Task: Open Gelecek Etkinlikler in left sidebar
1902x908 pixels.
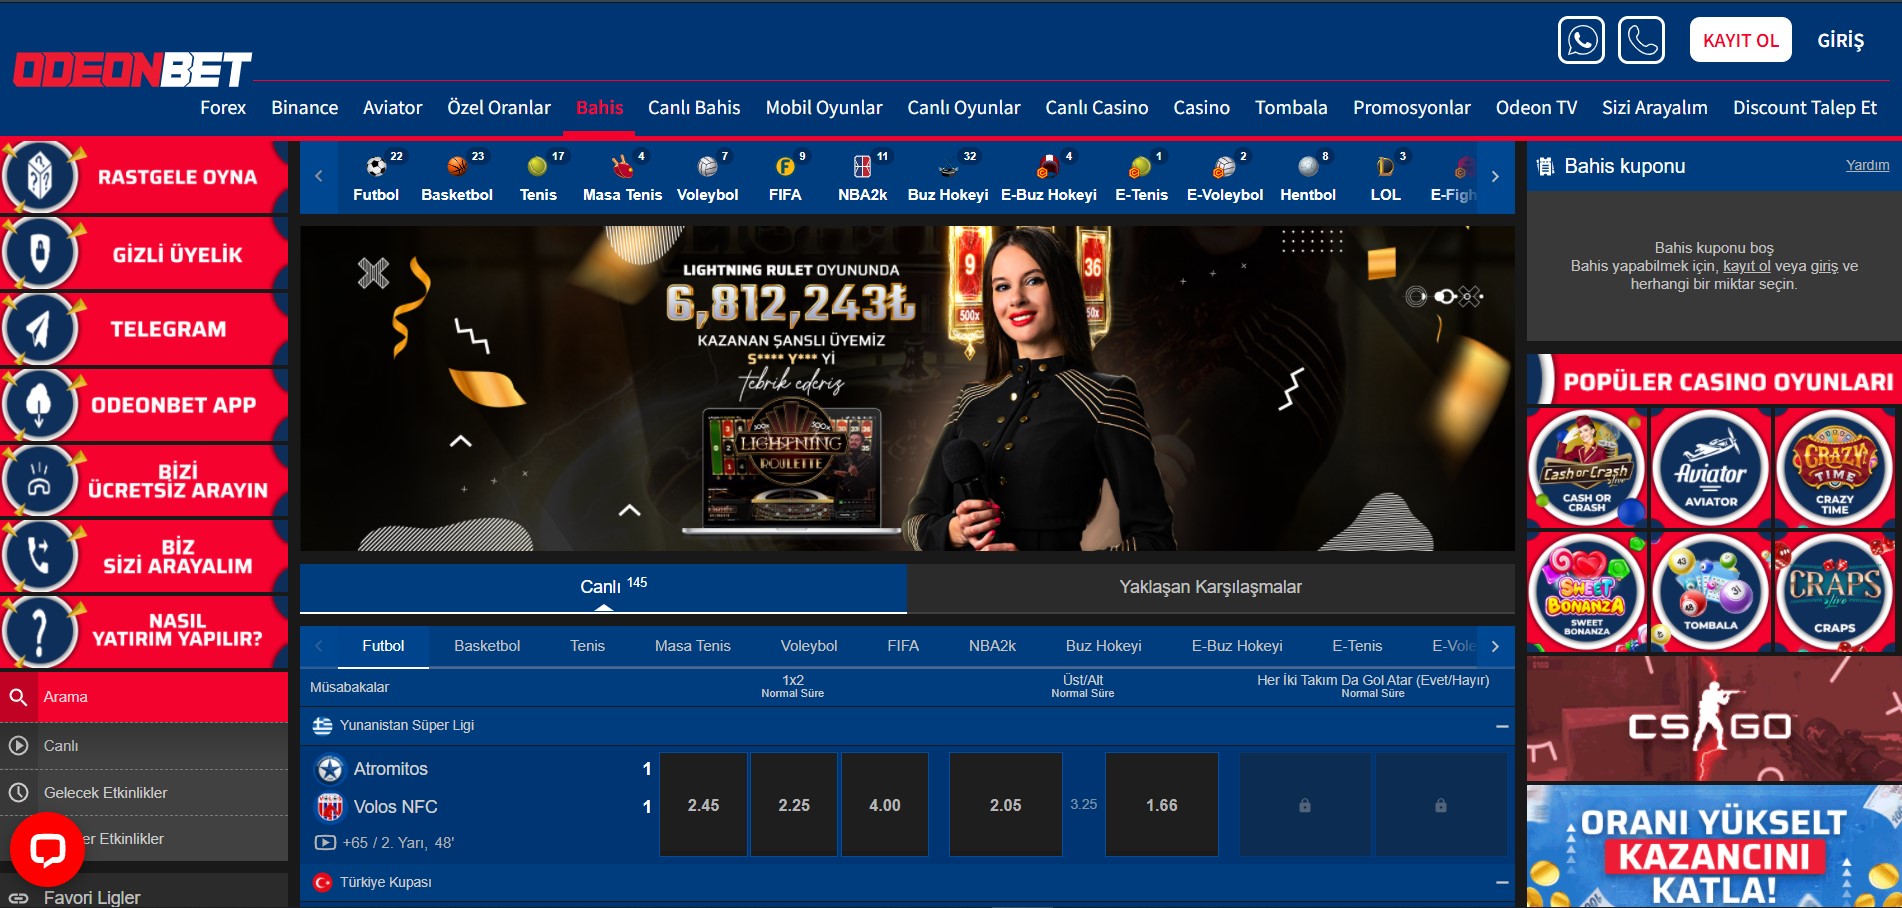Action: pos(144,793)
